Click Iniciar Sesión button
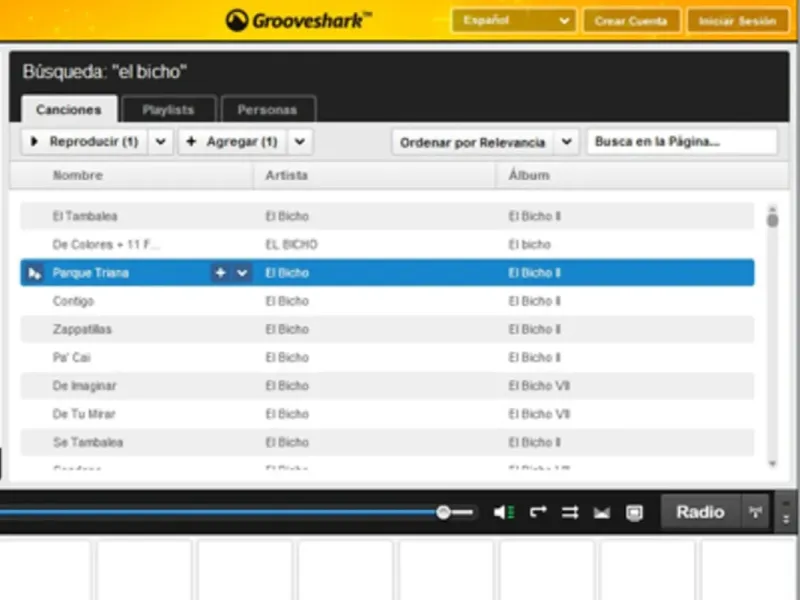 [737, 21]
